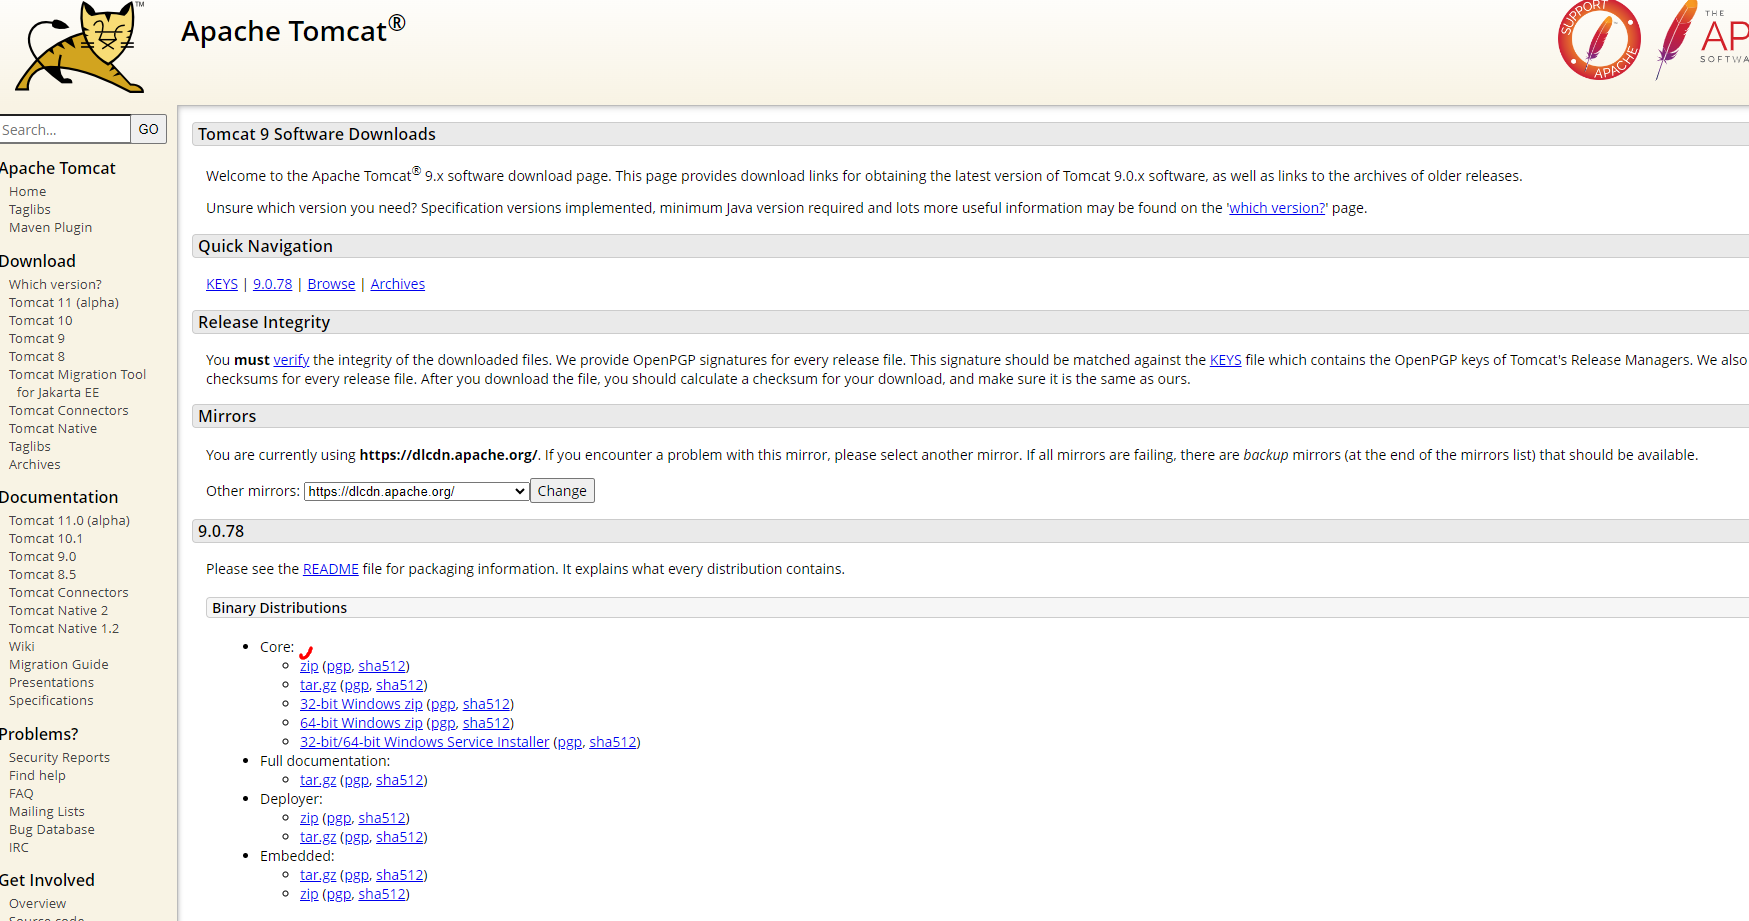This screenshot has width=1749, height=921.
Task: Open the Migration Guide link
Action: (x=59, y=665)
